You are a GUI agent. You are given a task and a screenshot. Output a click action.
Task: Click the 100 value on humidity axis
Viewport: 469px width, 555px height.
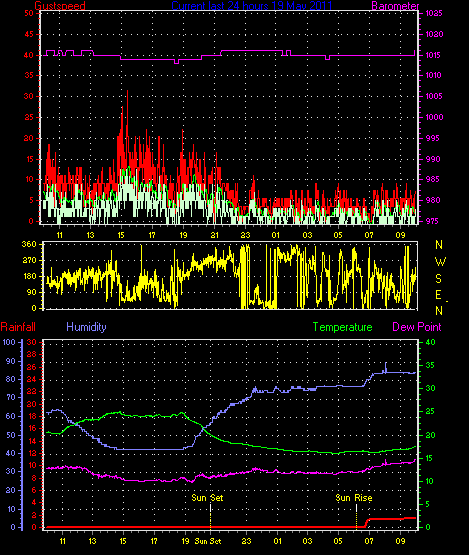pyautogui.click(x=9, y=342)
